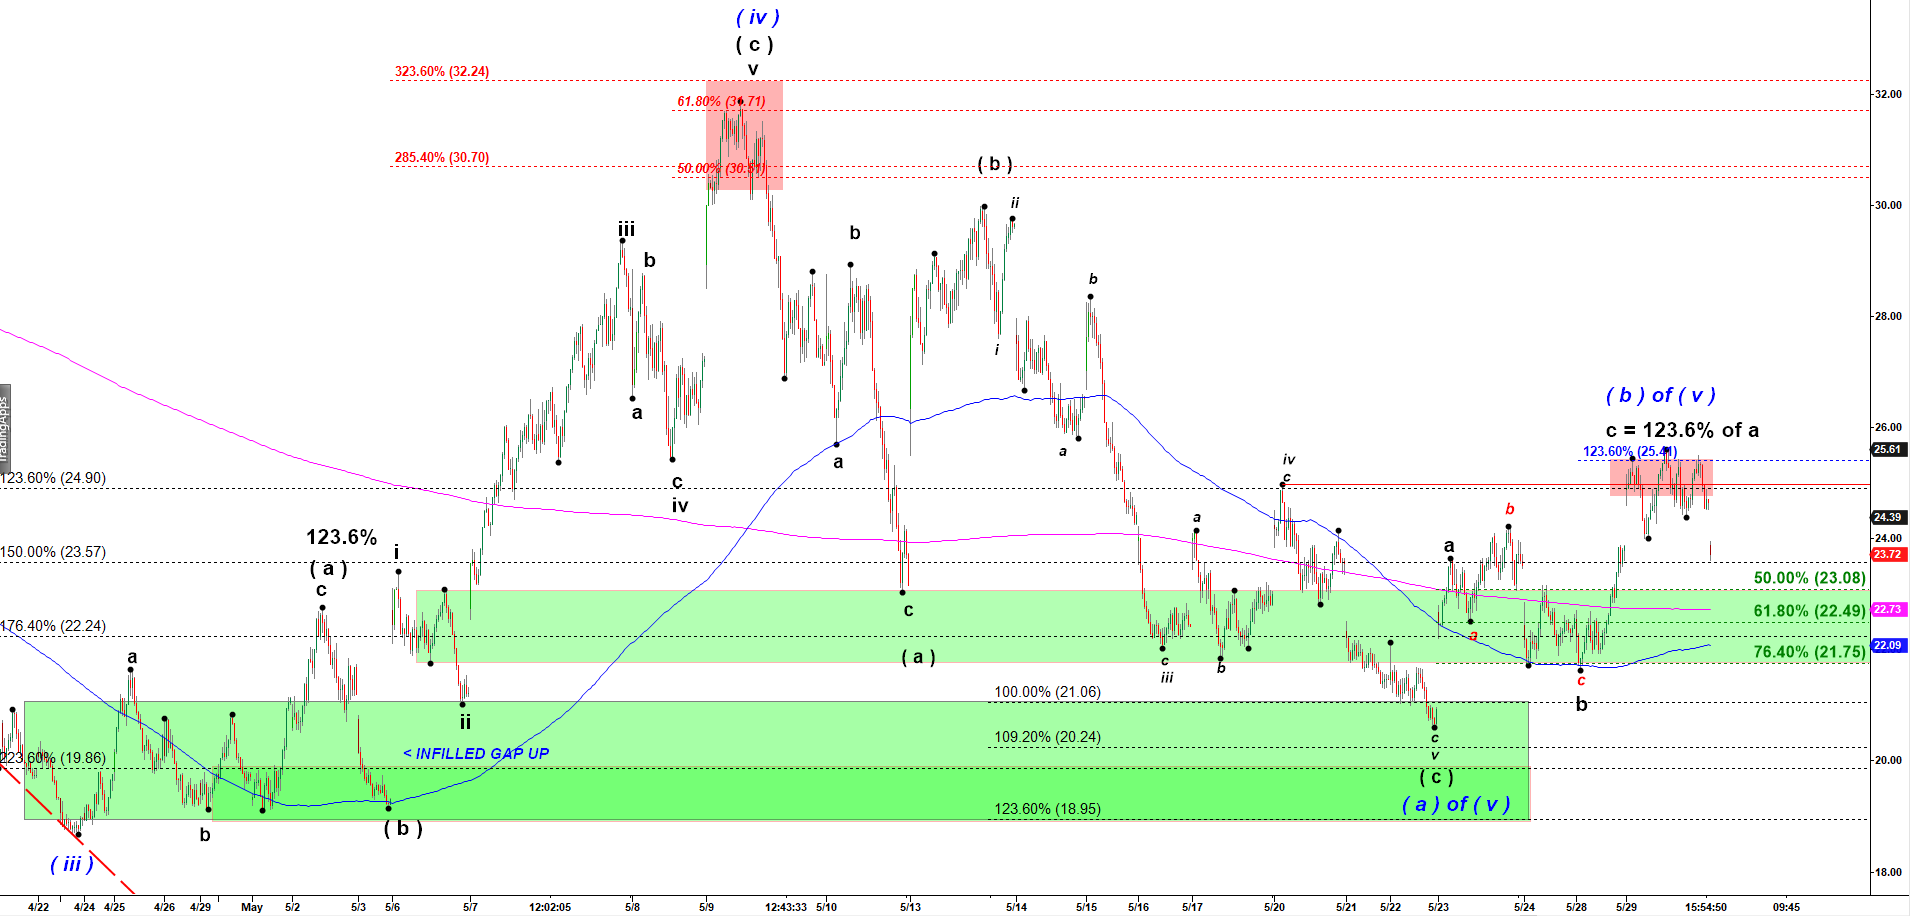Select the 5/9 date on time axis
The image size is (1911, 916).
tap(707, 908)
